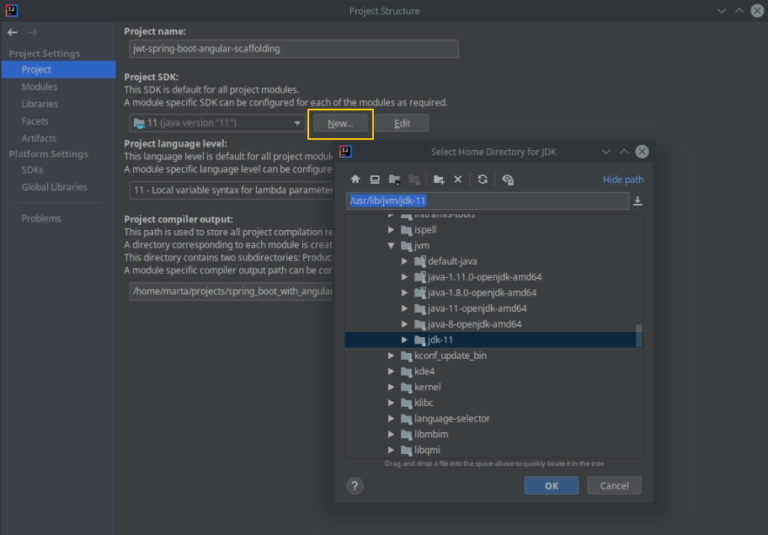
Task: Click the Desktop directory toolbar icon
Action: coord(375,179)
